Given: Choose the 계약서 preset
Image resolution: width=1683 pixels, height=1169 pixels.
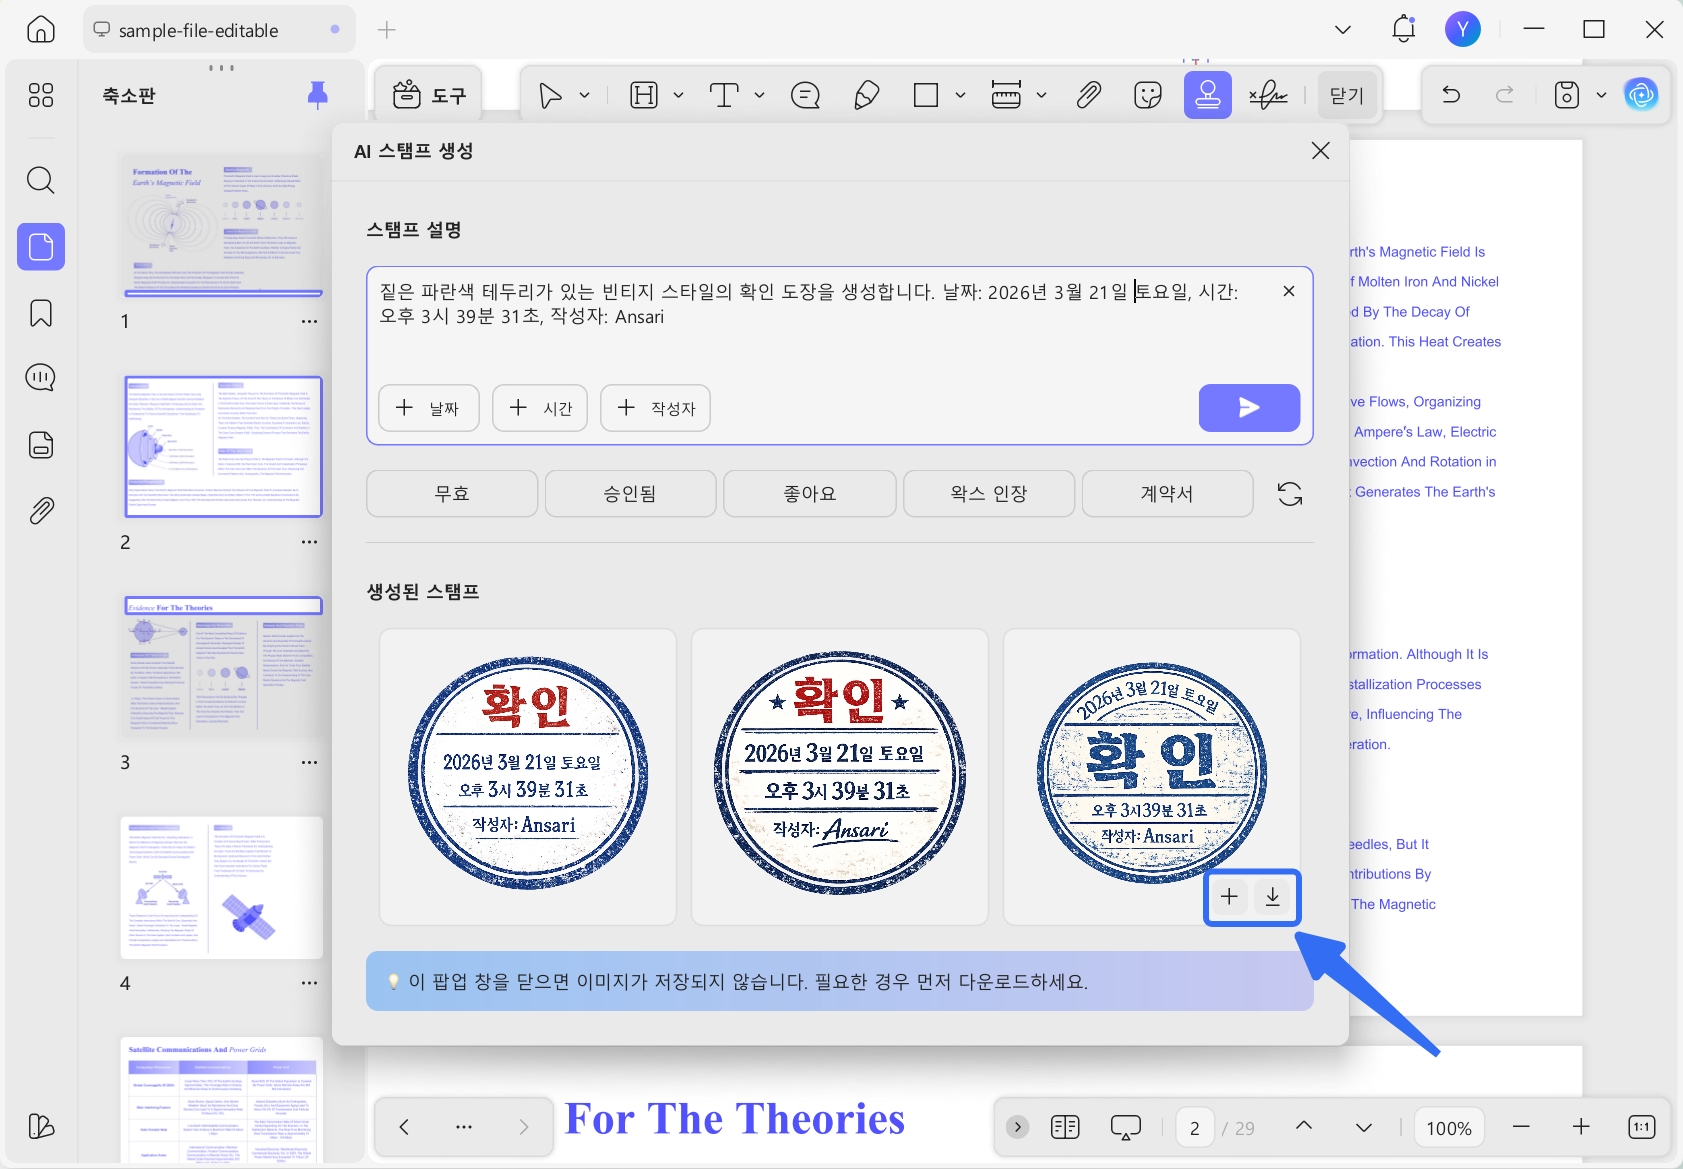Looking at the screenshot, I should 1167,494.
